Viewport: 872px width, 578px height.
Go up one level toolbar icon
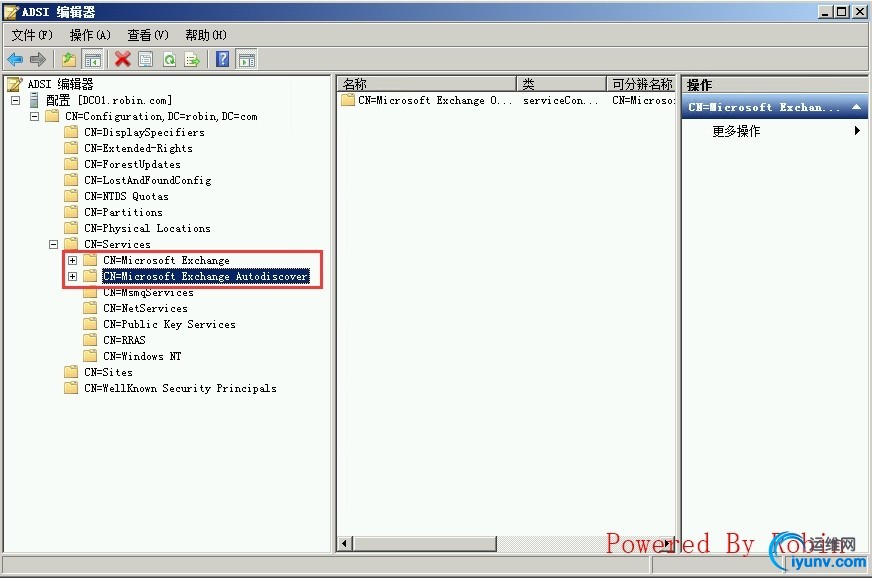click(x=68, y=59)
